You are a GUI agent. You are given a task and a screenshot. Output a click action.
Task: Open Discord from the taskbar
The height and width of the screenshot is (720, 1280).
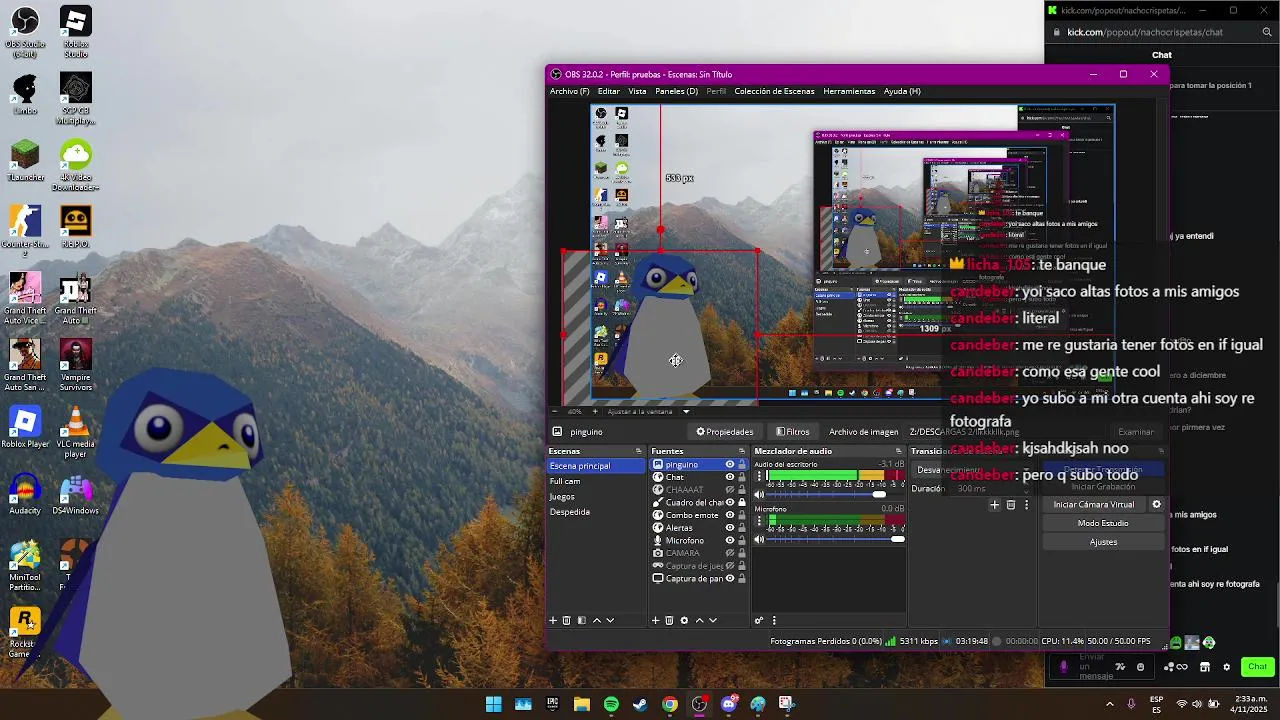tap(728, 704)
